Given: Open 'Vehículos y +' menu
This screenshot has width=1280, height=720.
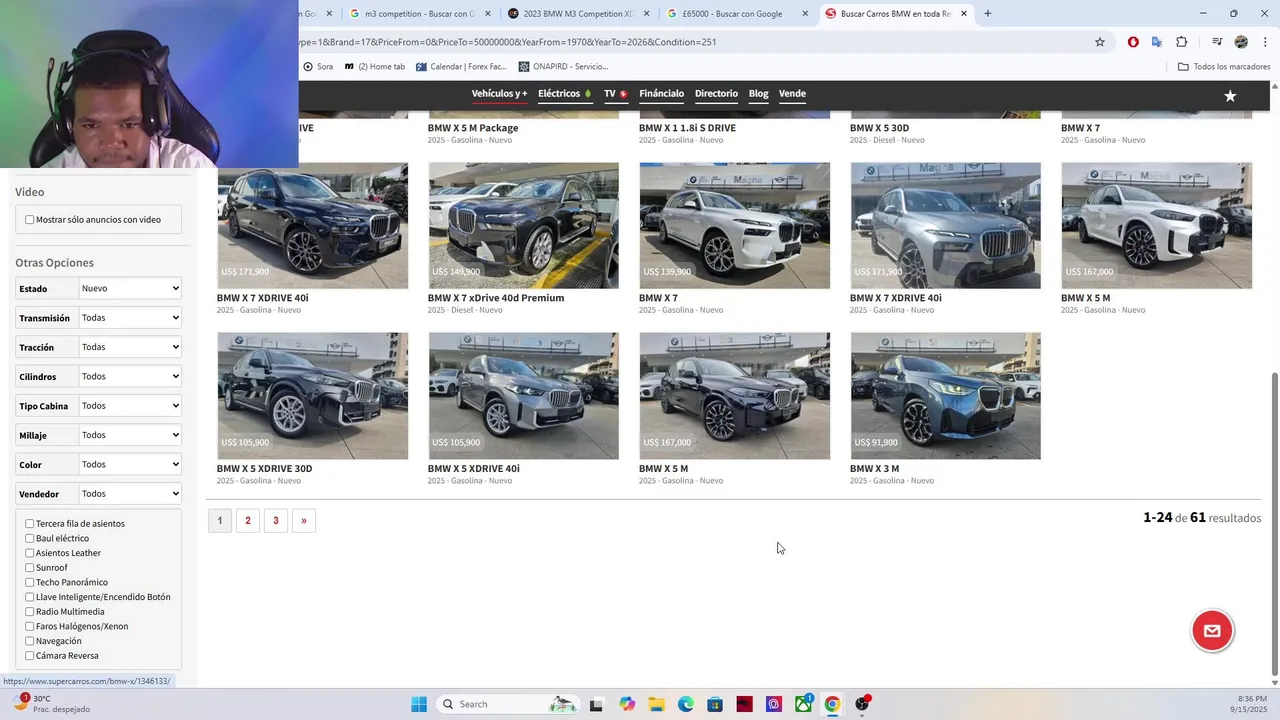Looking at the screenshot, I should pos(499,94).
